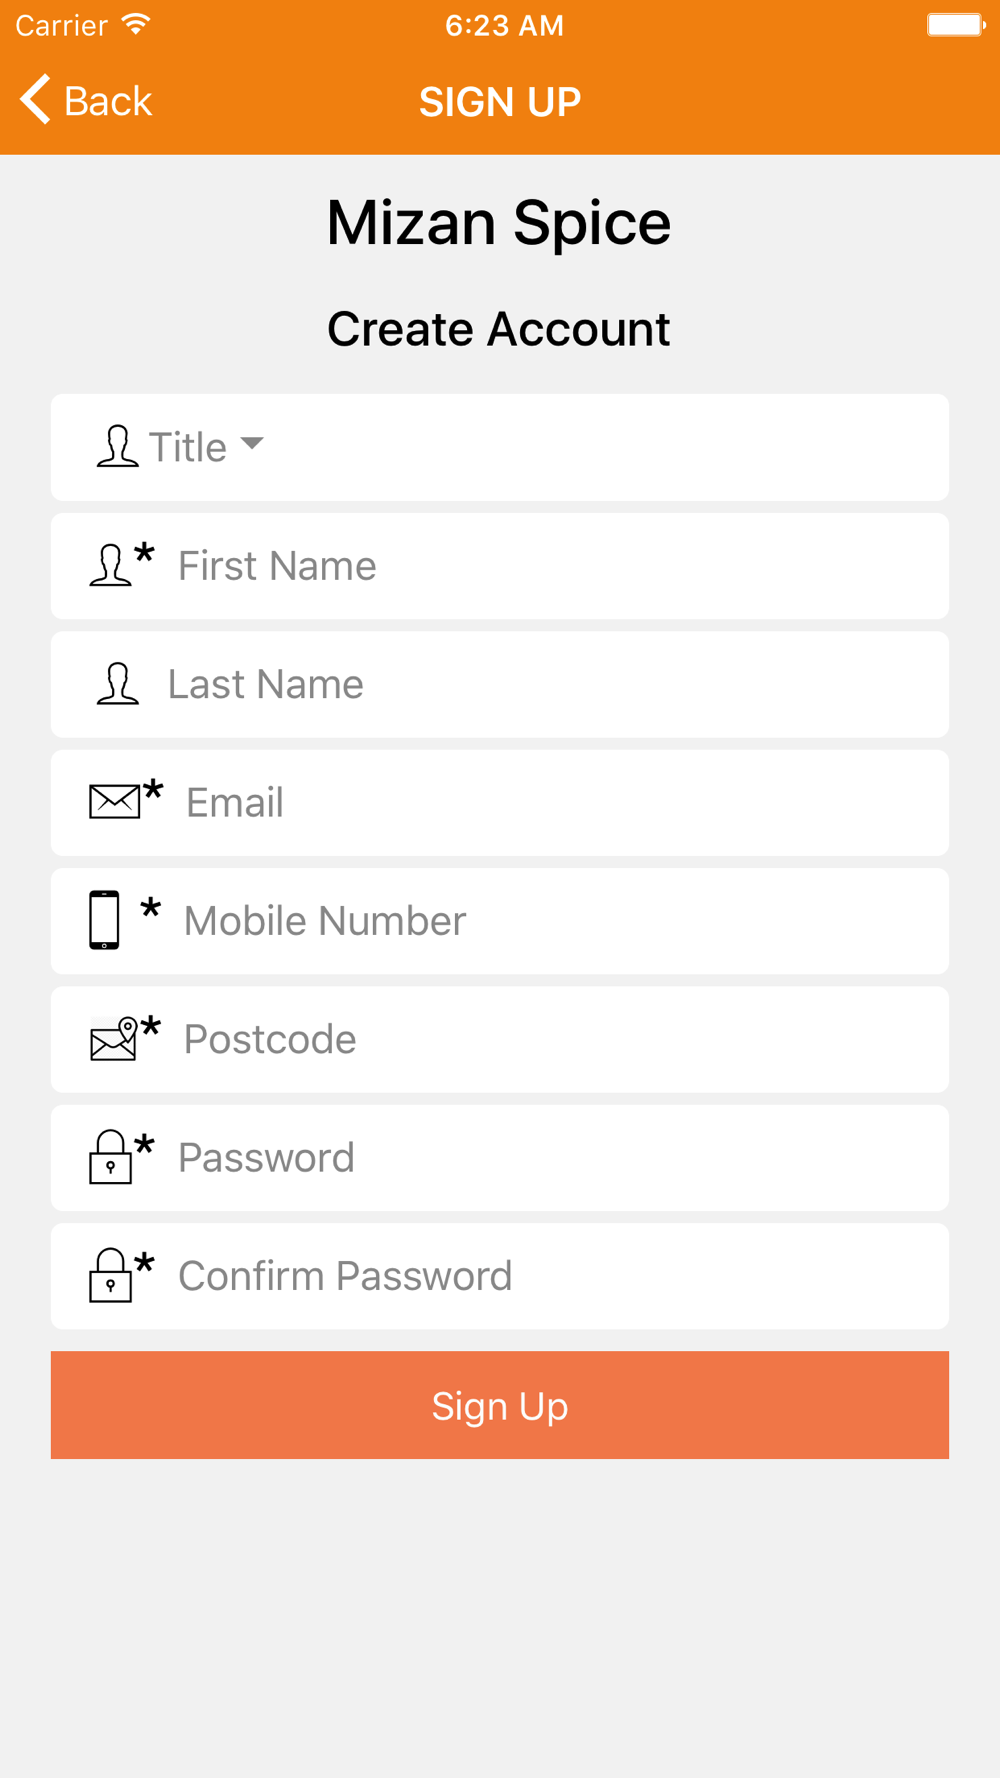
Task: Tap the person icon beside First Name
Action: pyautogui.click(x=110, y=565)
